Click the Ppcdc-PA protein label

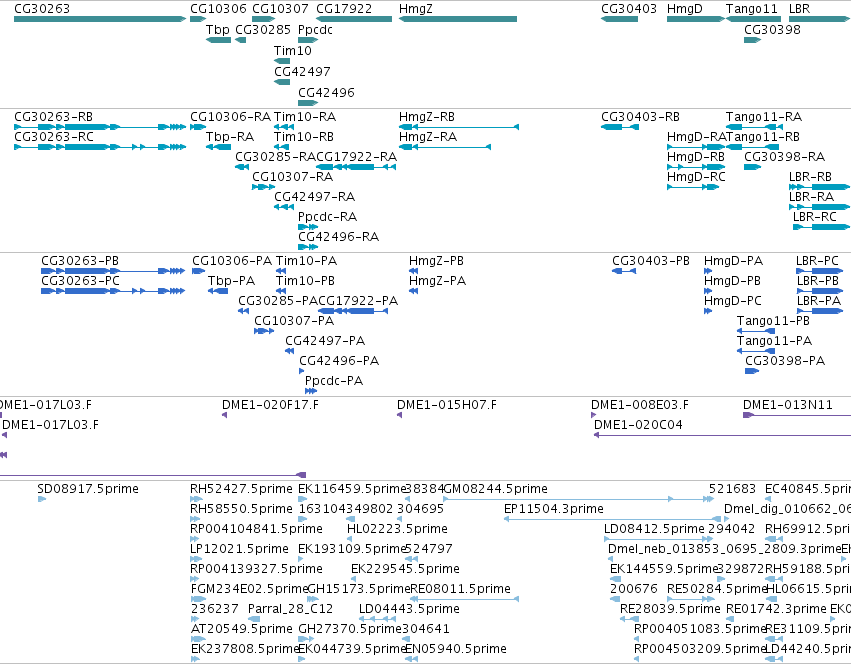pos(334,381)
